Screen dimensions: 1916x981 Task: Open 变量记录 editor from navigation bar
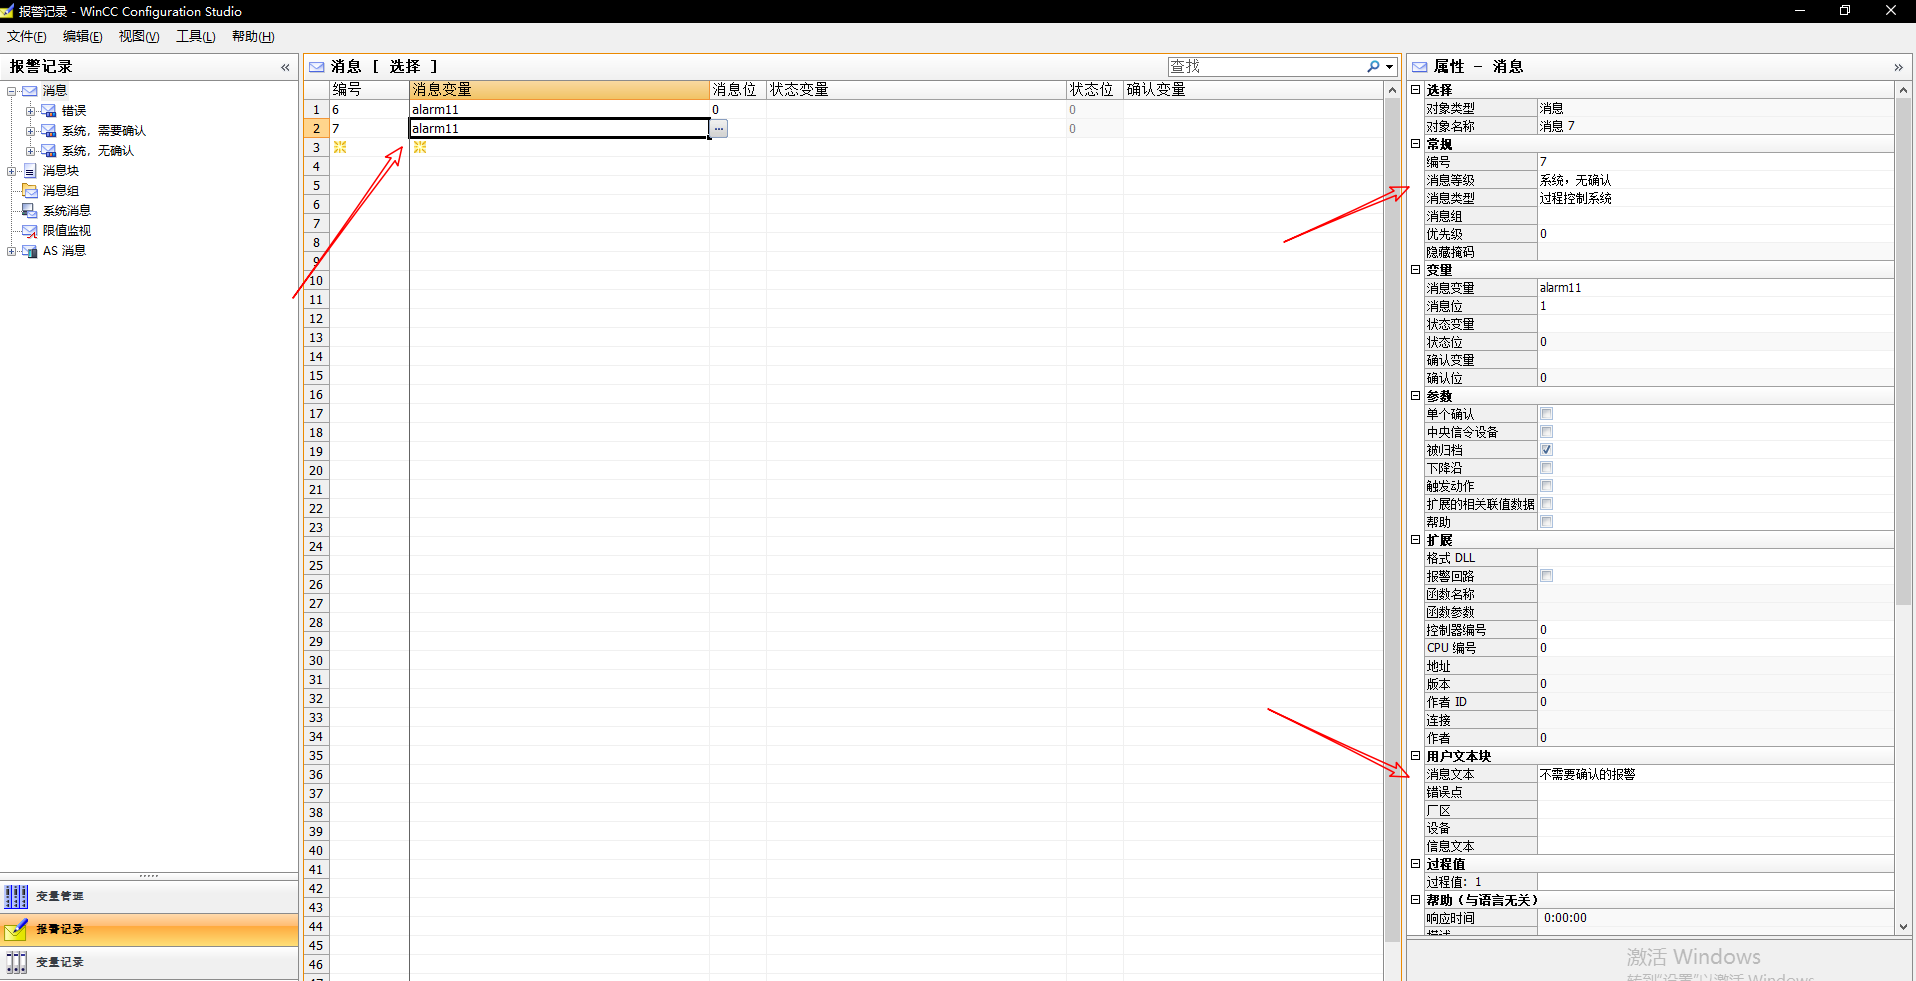pos(149,962)
